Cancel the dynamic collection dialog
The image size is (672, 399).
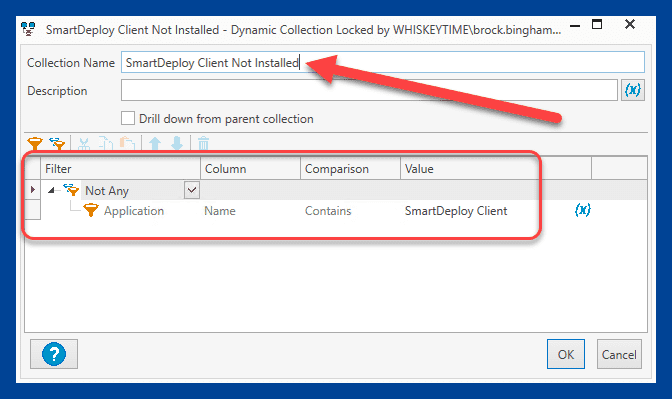pos(619,354)
